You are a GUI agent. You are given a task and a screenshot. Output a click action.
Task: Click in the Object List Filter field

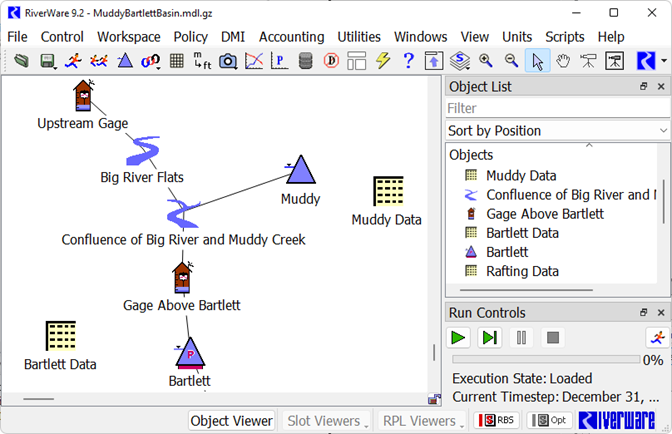click(x=557, y=108)
